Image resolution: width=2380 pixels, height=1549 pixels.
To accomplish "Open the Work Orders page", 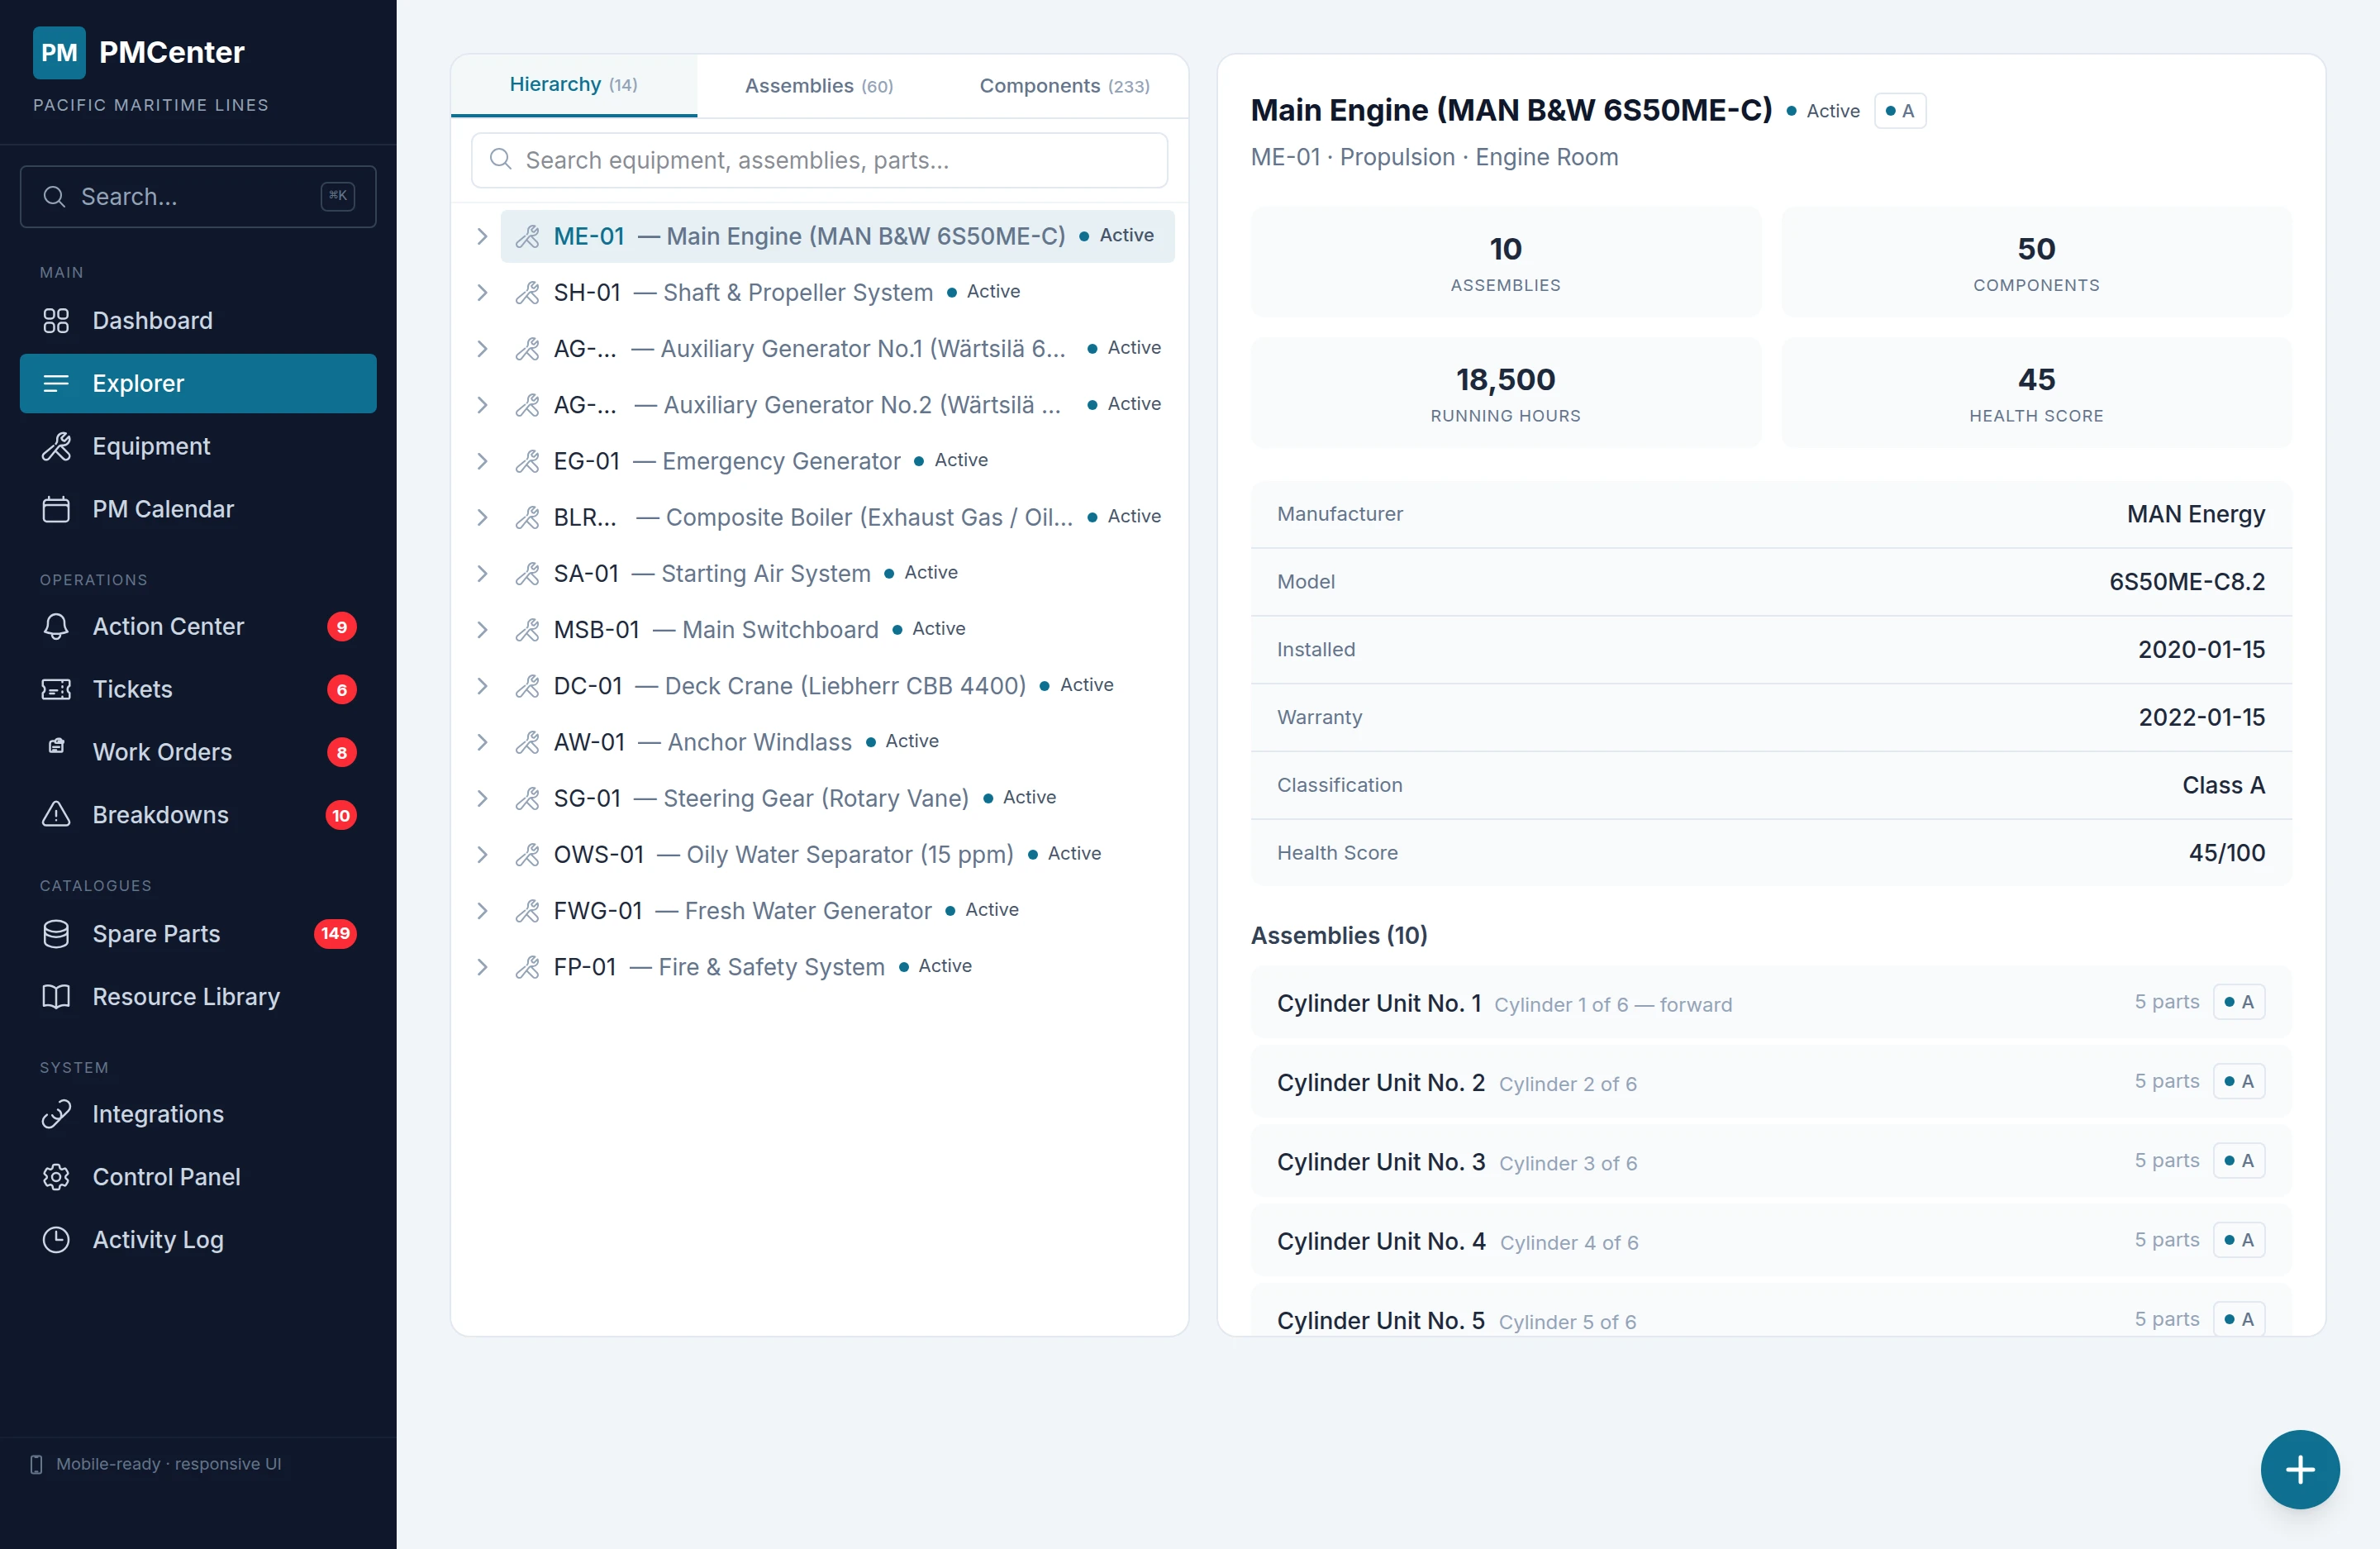I will click(x=162, y=752).
